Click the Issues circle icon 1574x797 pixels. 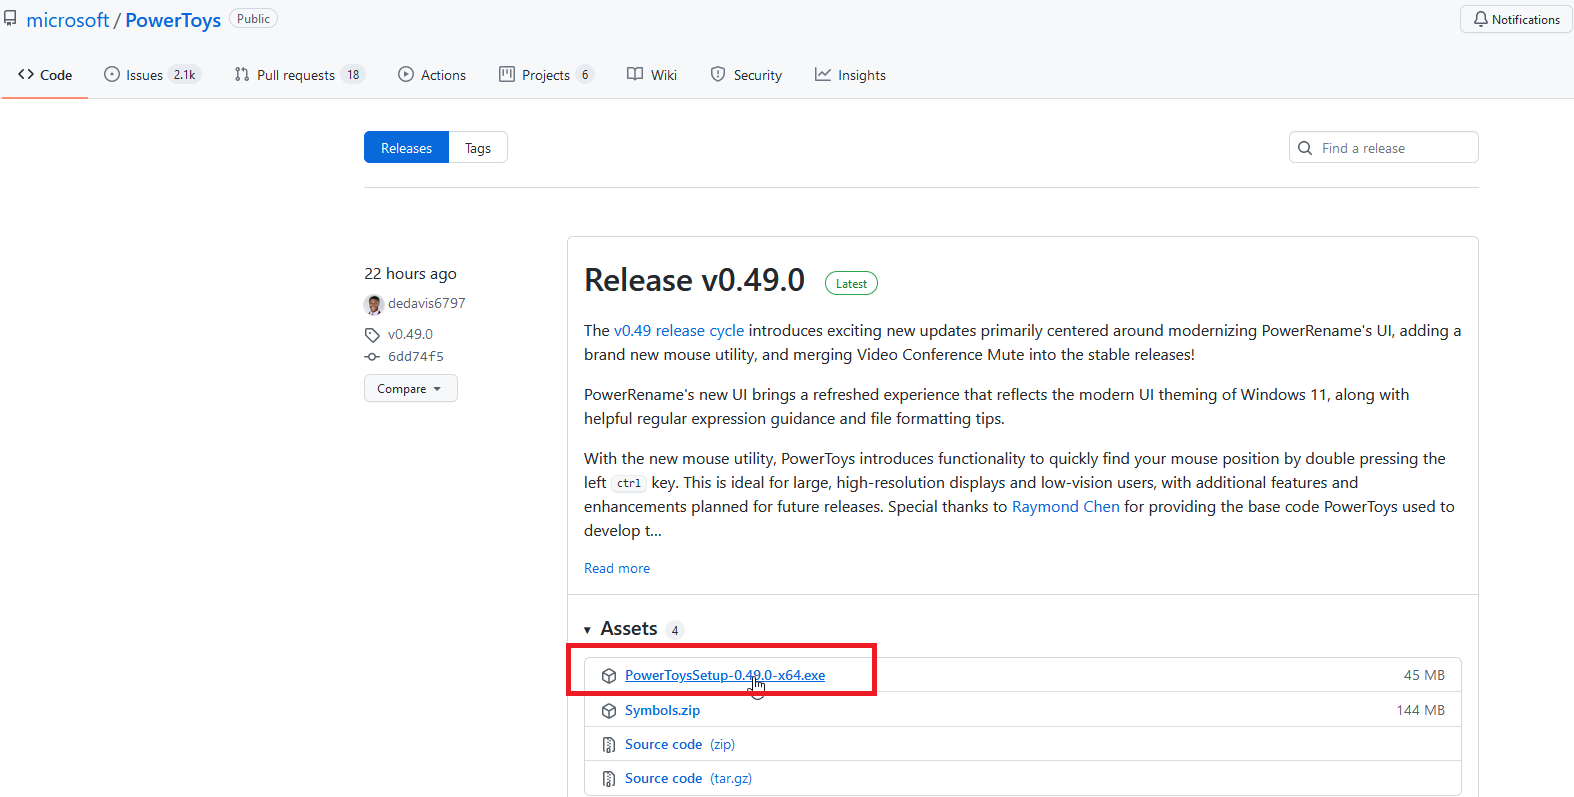(112, 74)
